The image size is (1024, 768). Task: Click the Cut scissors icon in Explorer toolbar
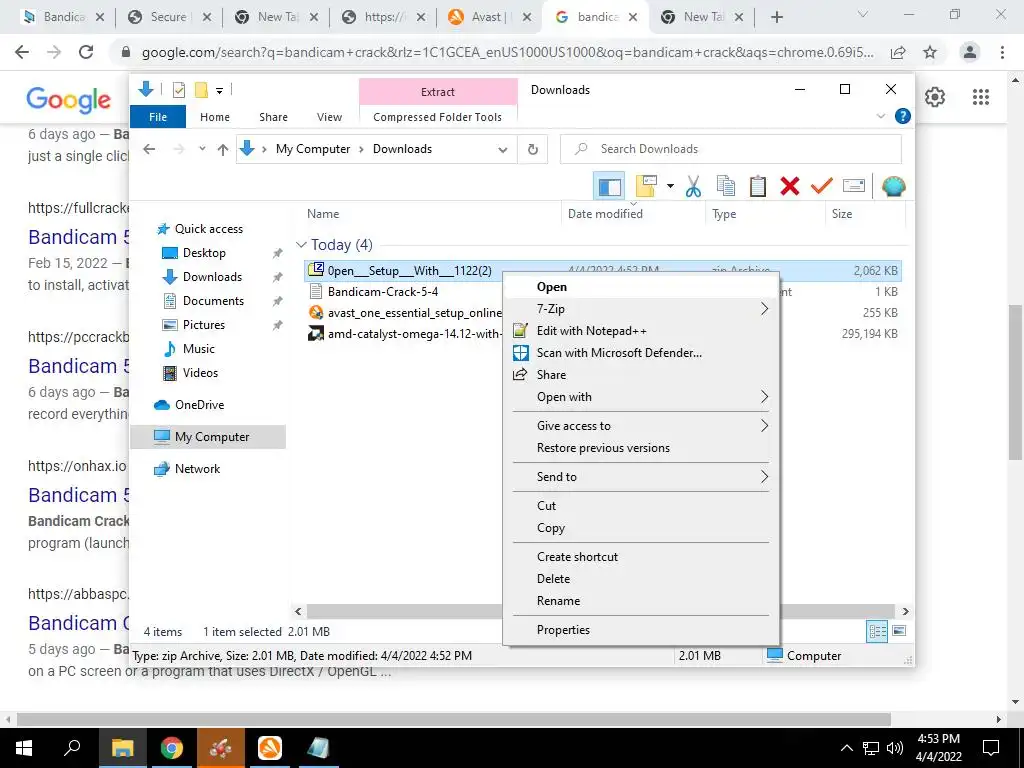coord(693,186)
